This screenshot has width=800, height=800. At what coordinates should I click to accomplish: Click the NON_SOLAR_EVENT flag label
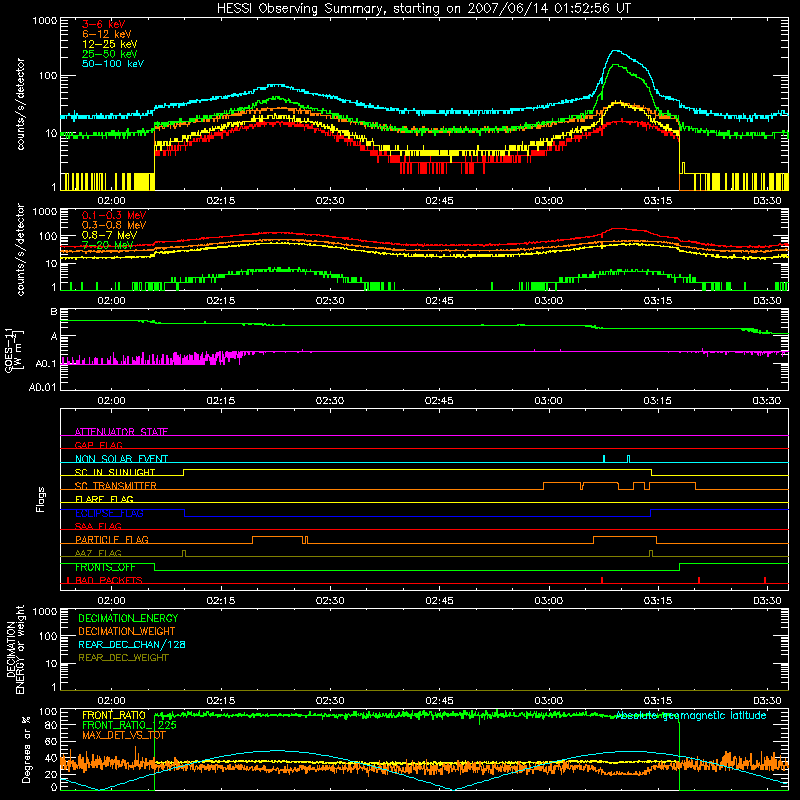[121, 459]
